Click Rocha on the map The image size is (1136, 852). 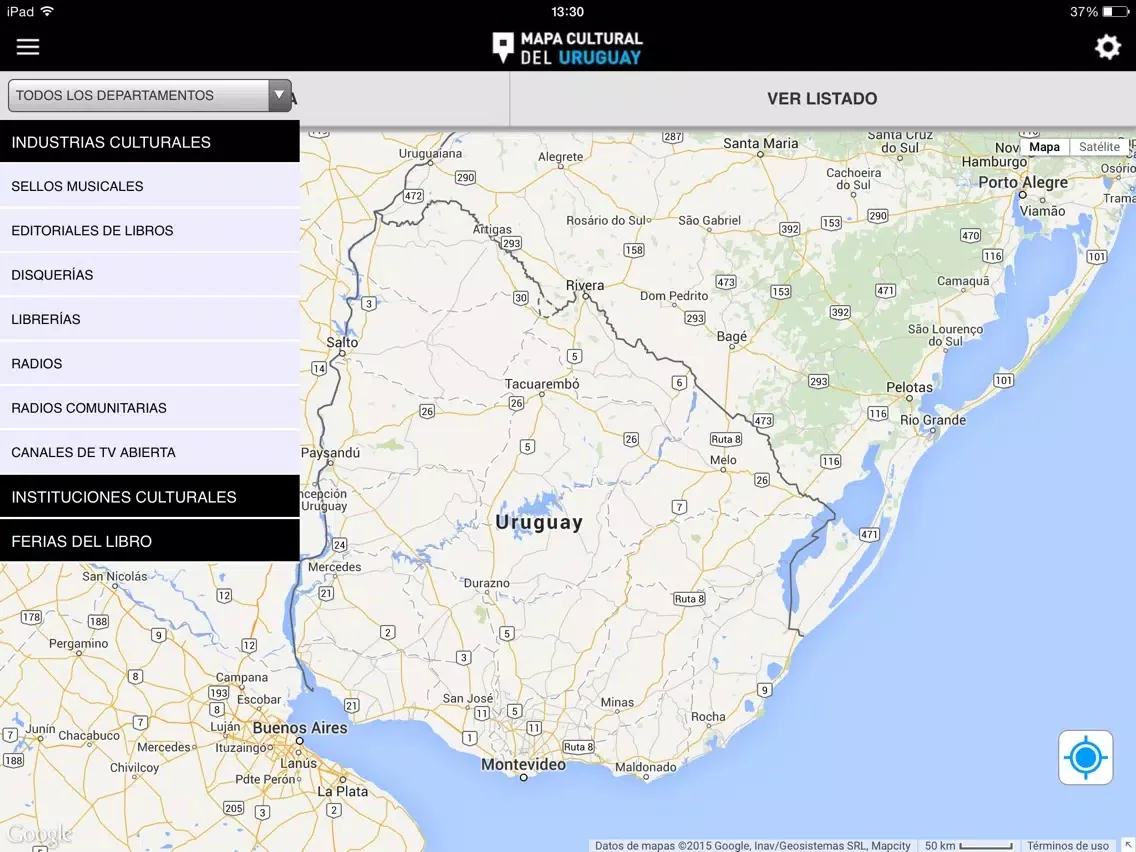click(x=708, y=717)
